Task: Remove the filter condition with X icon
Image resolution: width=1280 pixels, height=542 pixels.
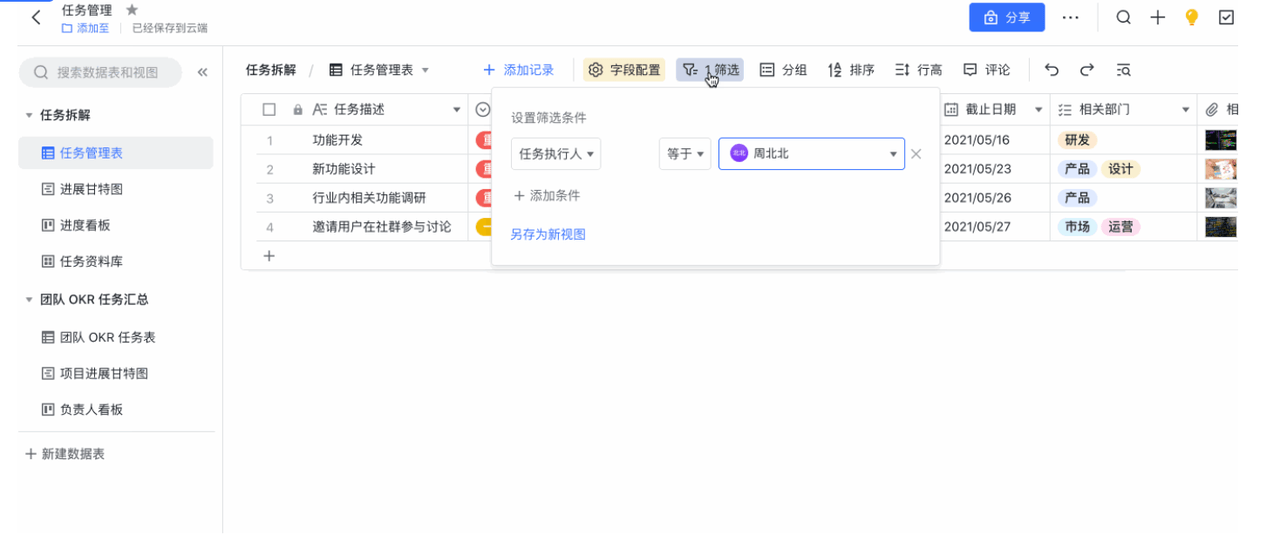Action: [916, 154]
